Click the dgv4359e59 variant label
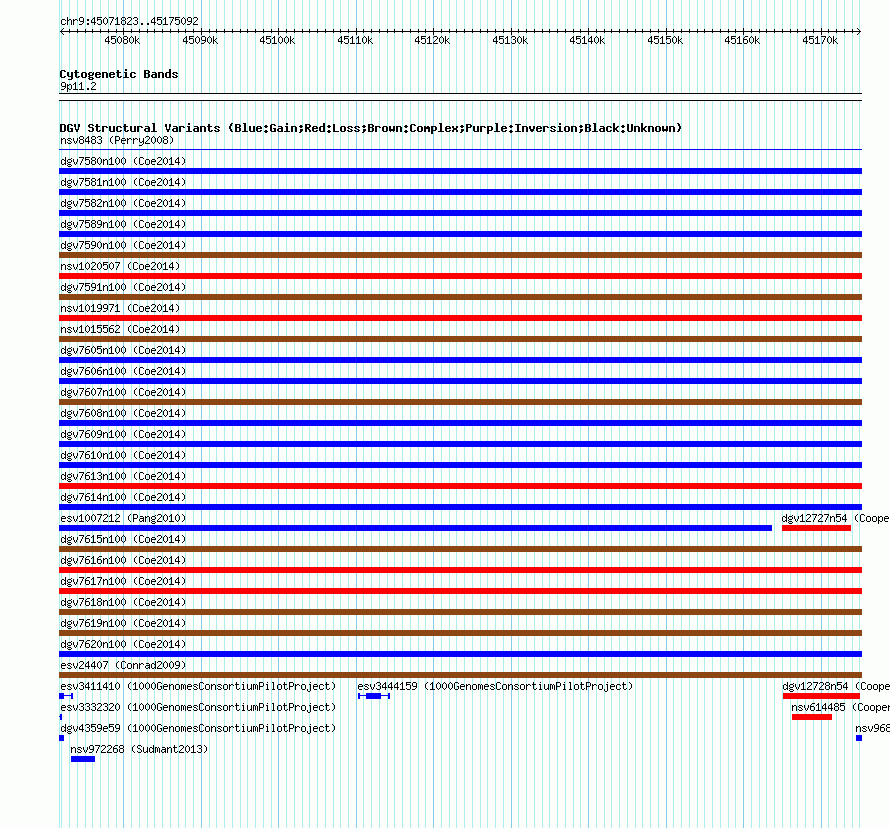890x828 pixels. tap(198, 728)
